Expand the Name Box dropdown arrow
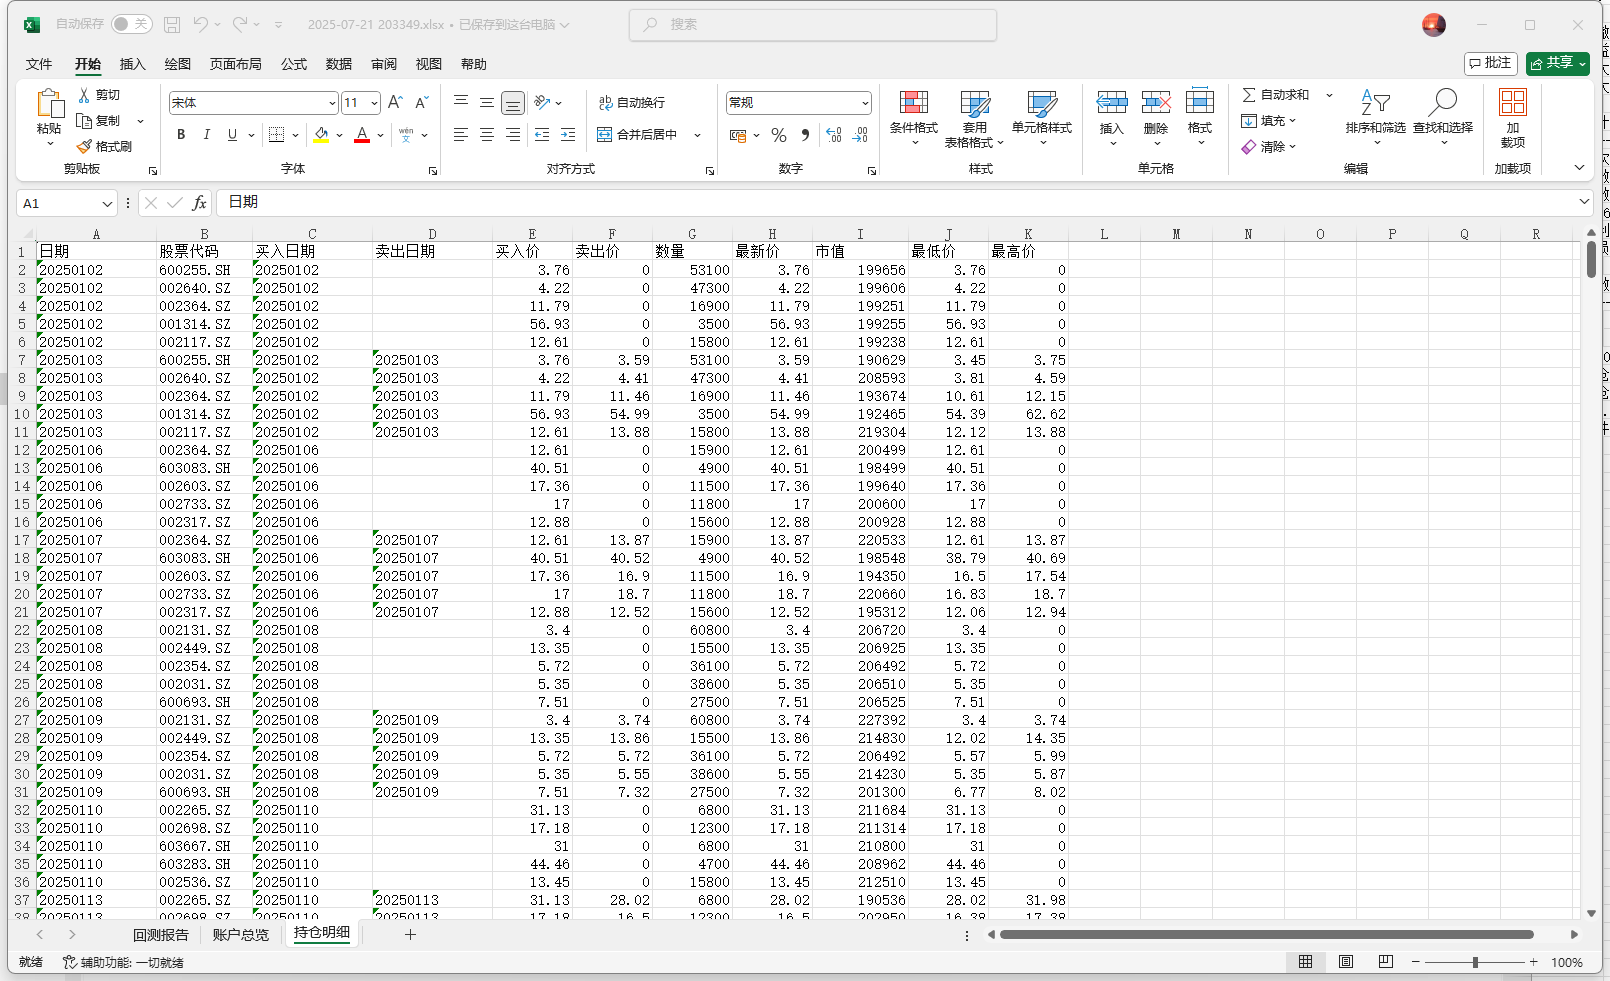Image resolution: width=1610 pixels, height=981 pixels. pyautogui.click(x=107, y=204)
